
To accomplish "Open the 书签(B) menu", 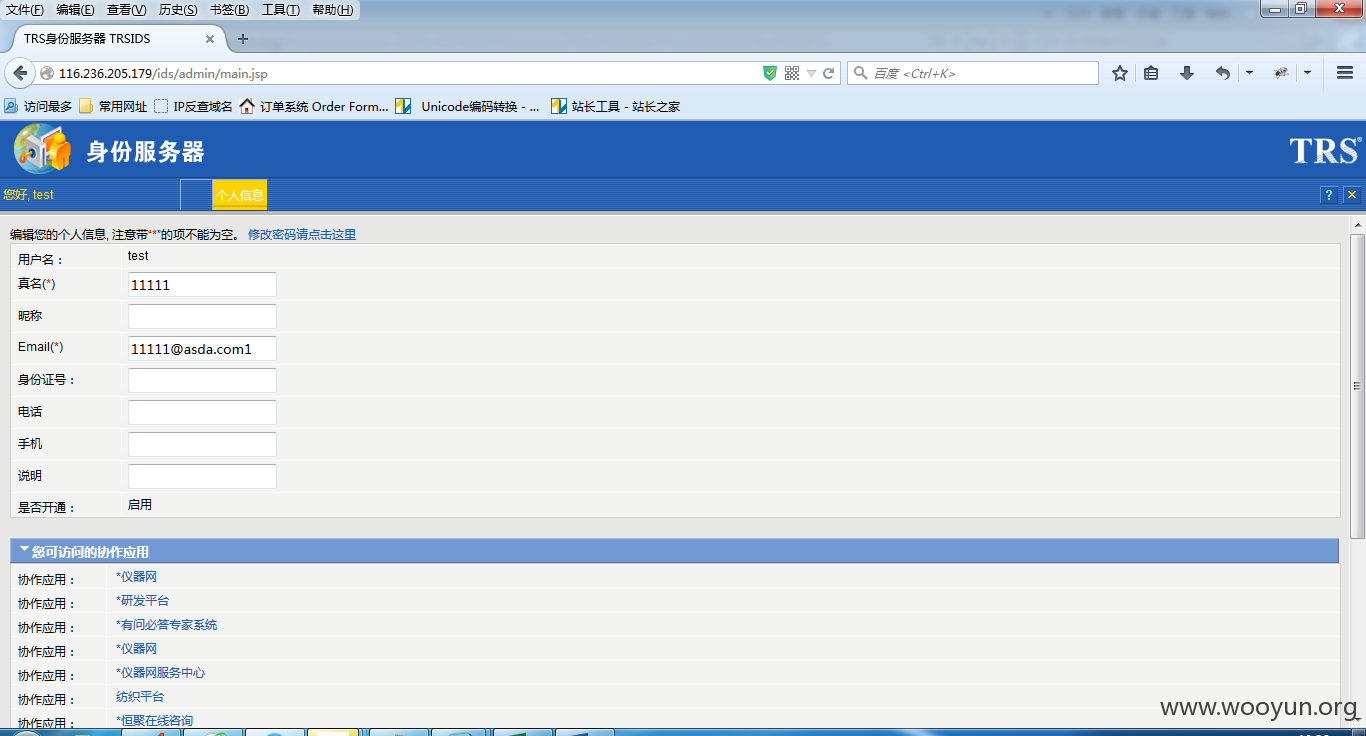I will click(x=229, y=10).
